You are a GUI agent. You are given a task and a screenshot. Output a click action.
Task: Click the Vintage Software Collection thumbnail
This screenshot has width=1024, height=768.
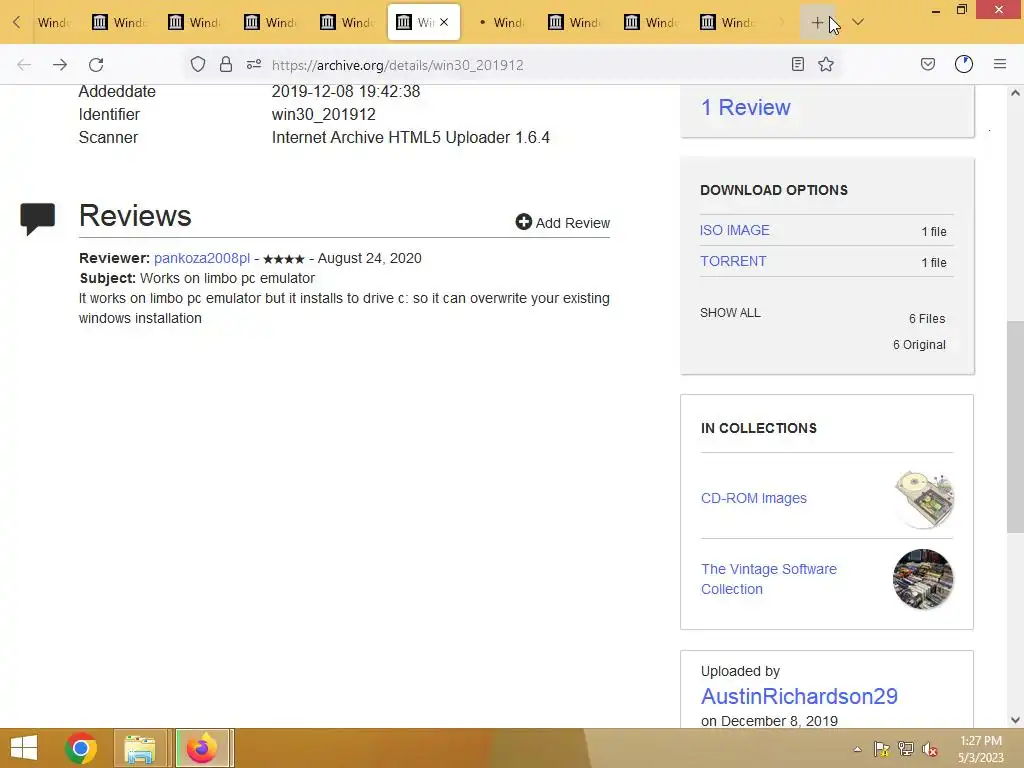coord(923,579)
